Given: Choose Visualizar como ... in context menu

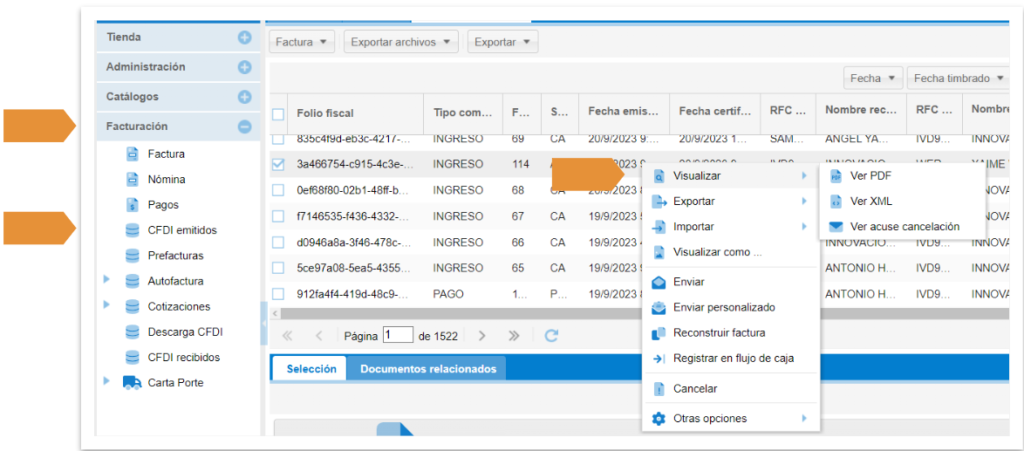Looking at the screenshot, I should pos(730,253).
